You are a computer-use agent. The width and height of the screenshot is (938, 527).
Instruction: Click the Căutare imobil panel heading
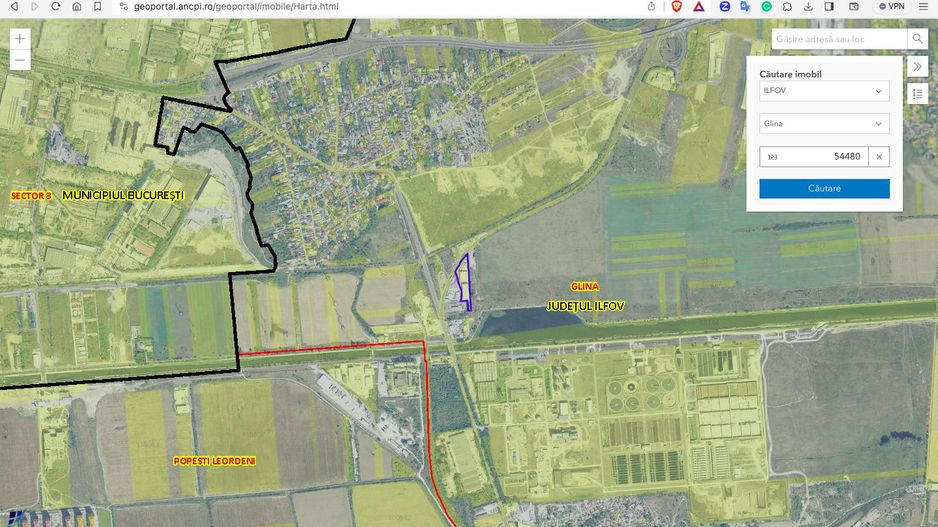click(x=790, y=74)
